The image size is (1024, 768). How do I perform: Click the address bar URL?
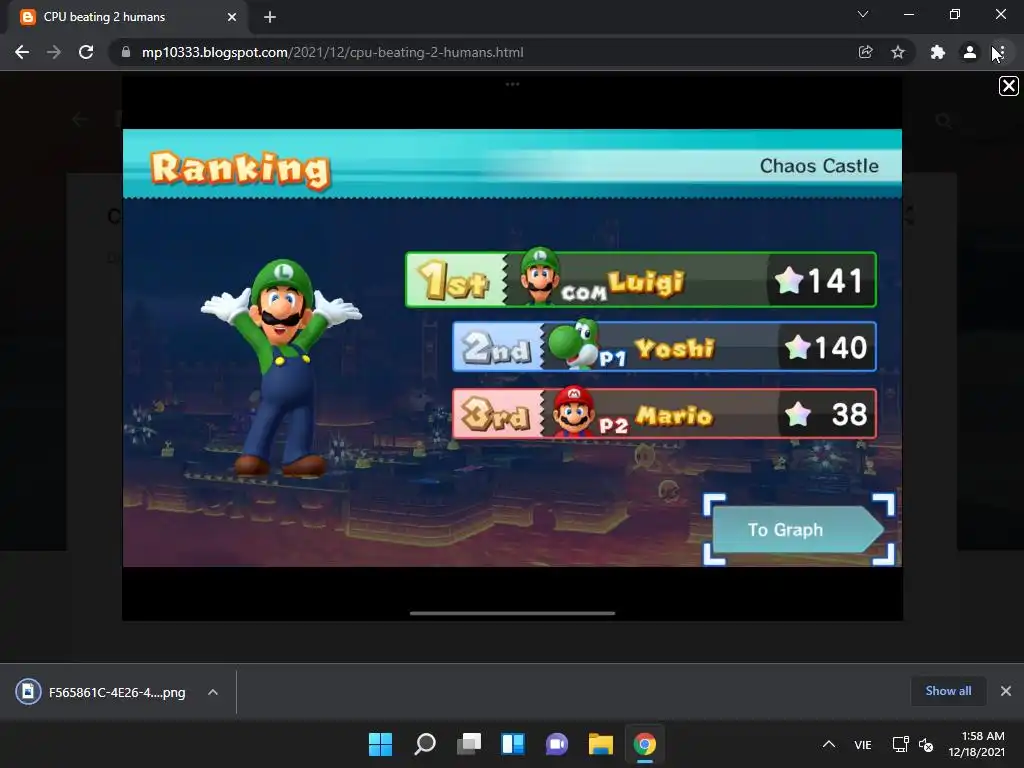pos(332,52)
